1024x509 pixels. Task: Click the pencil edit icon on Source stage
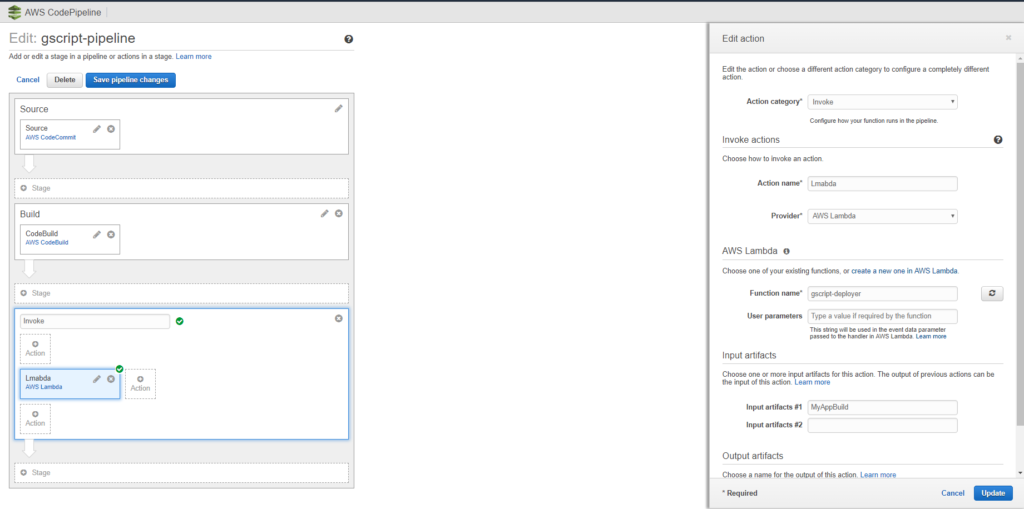[339, 108]
